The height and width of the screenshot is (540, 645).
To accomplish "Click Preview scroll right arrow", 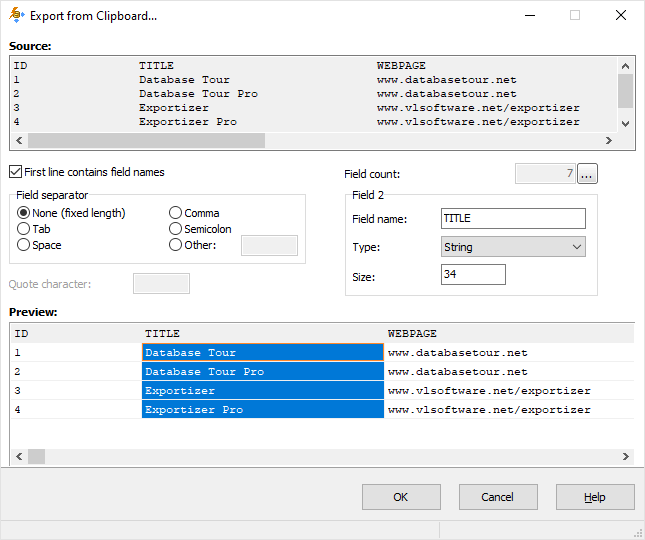I will click(625, 457).
